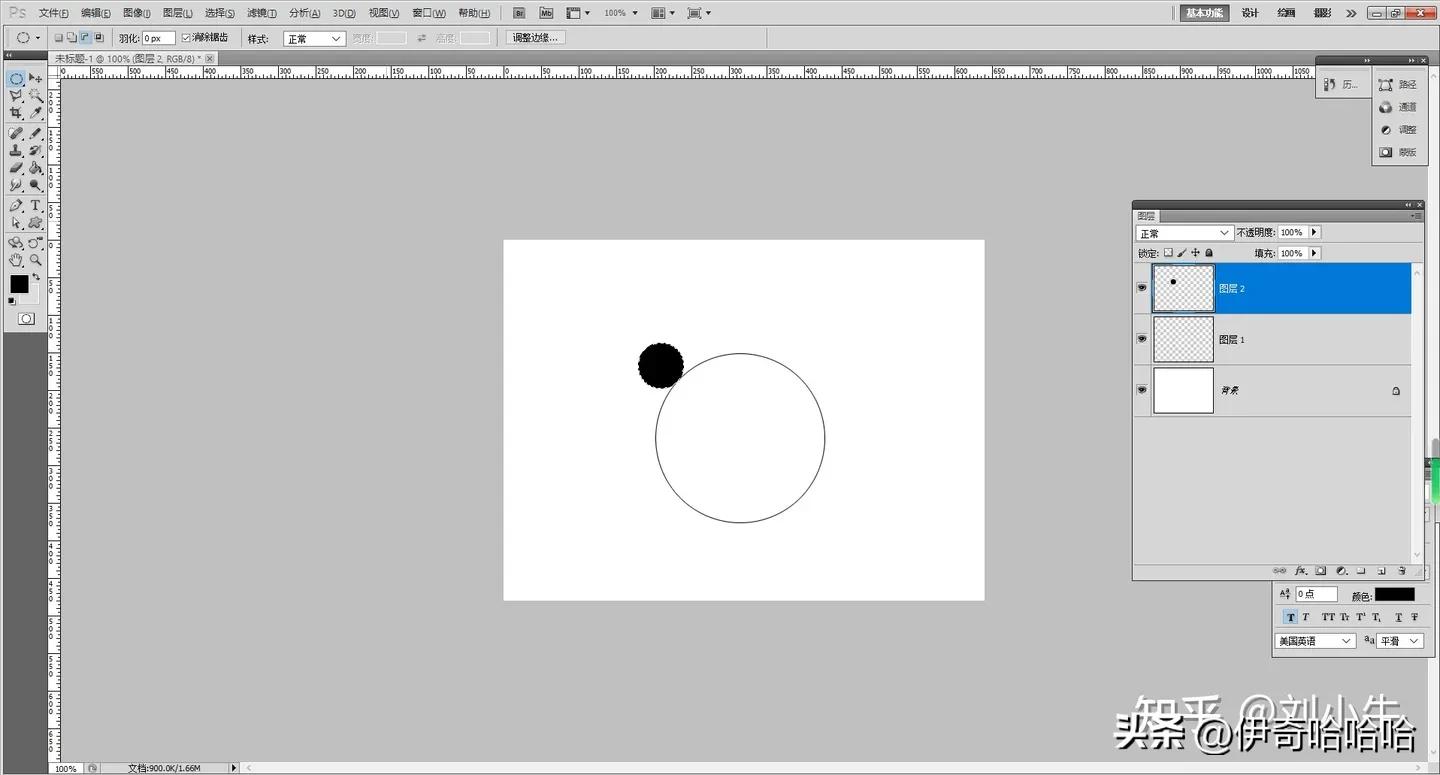1440x775 pixels.
Task: Expand the 不透明度 opacity slider arrow
Action: [1314, 233]
